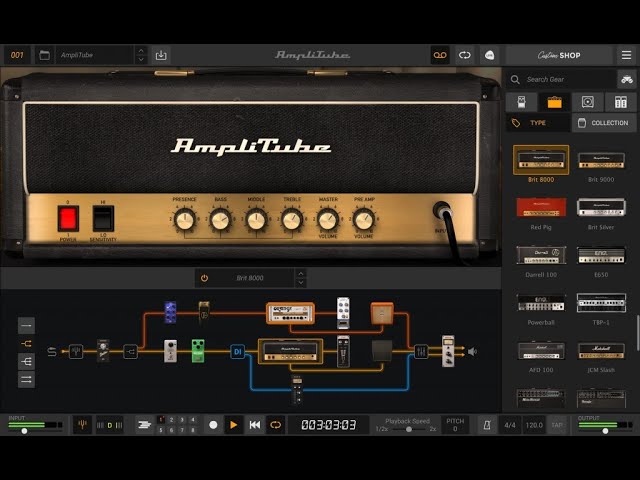Bypass Brit 8000 with power button
The width and height of the screenshot is (640, 480).
pos(204,278)
